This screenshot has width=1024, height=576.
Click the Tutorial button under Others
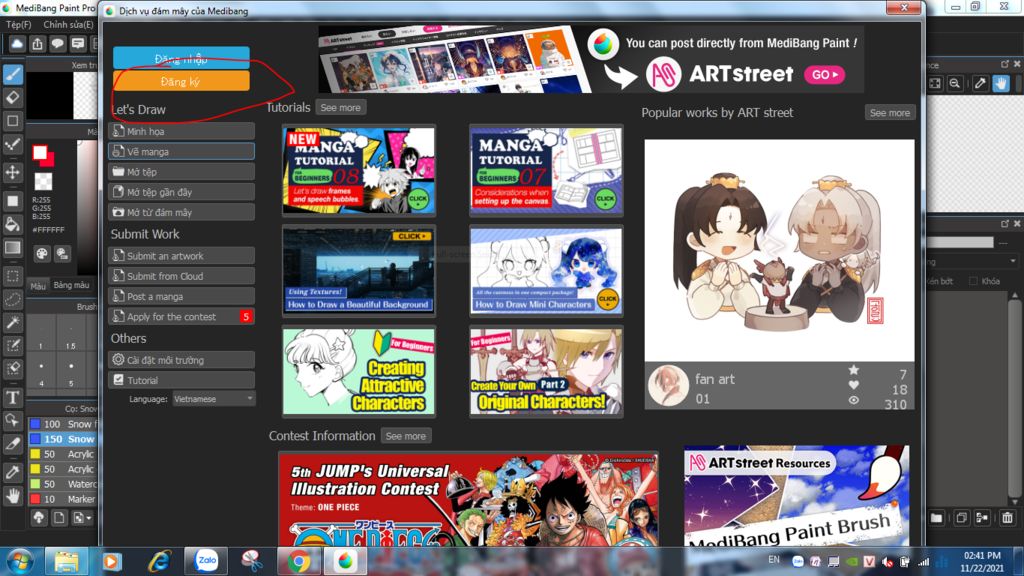pyautogui.click(x=182, y=380)
